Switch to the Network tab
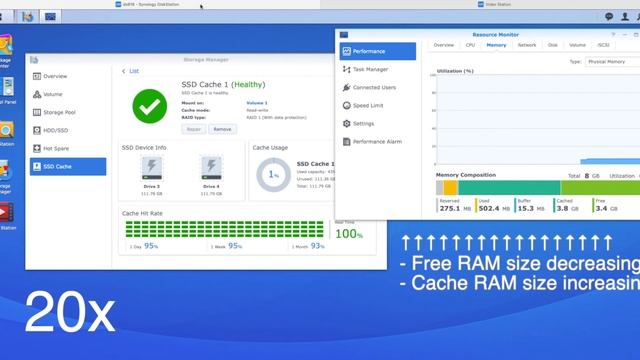This screenshot has height=360, width=640. click(527, 45)
